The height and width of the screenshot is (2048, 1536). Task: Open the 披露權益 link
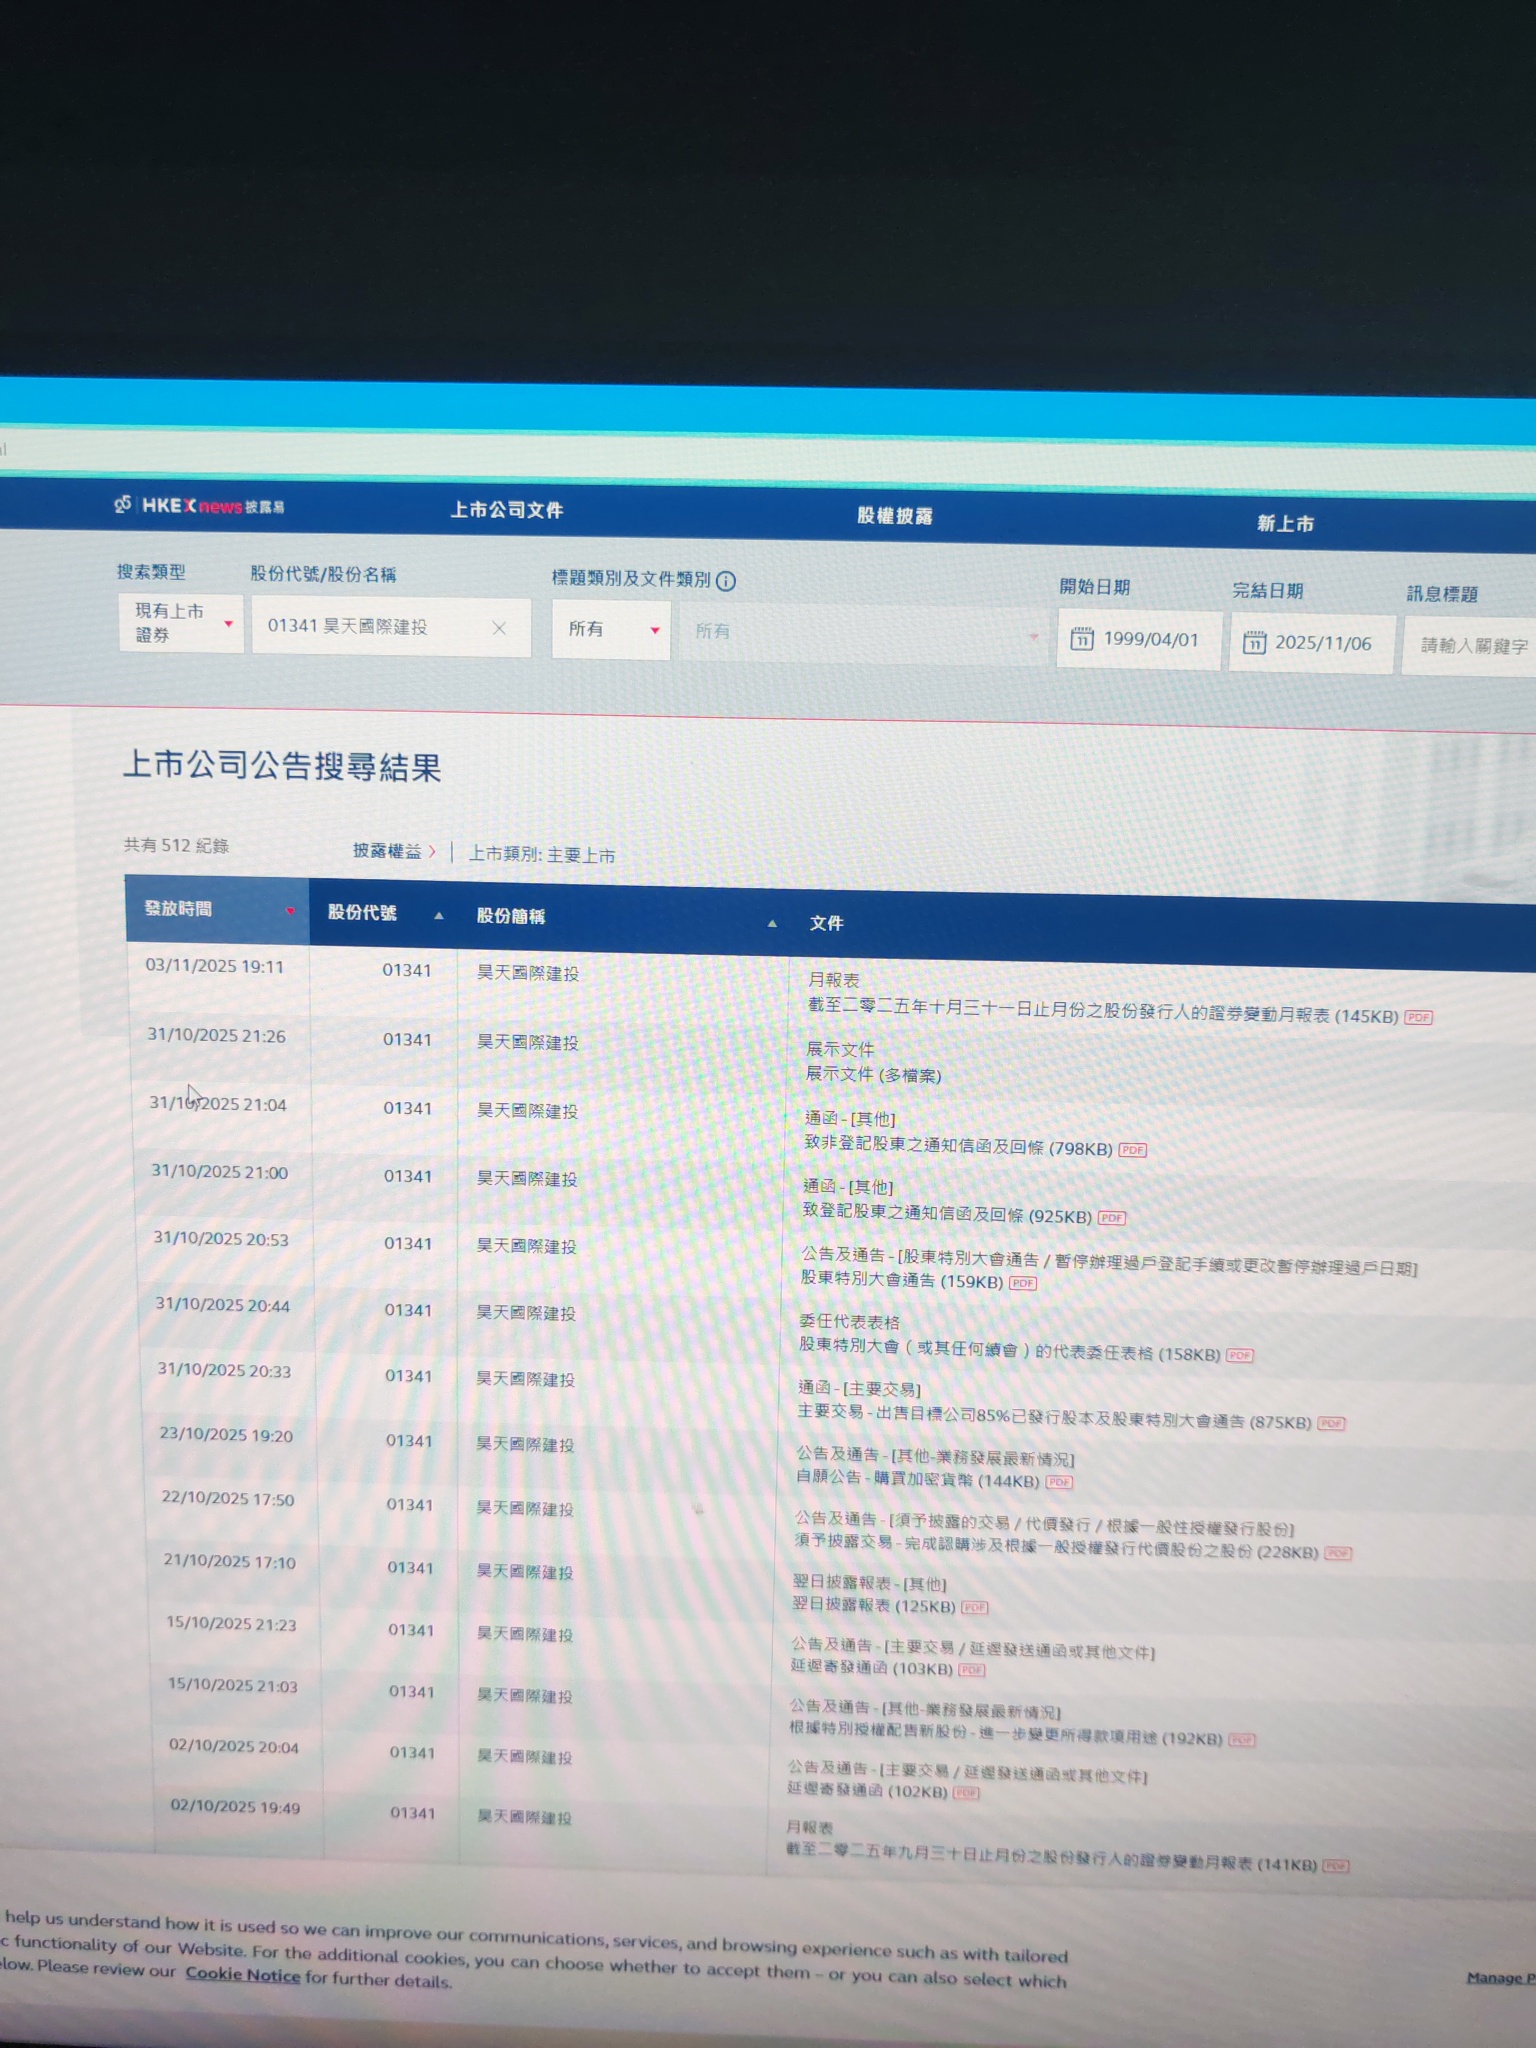click(393, 851)
